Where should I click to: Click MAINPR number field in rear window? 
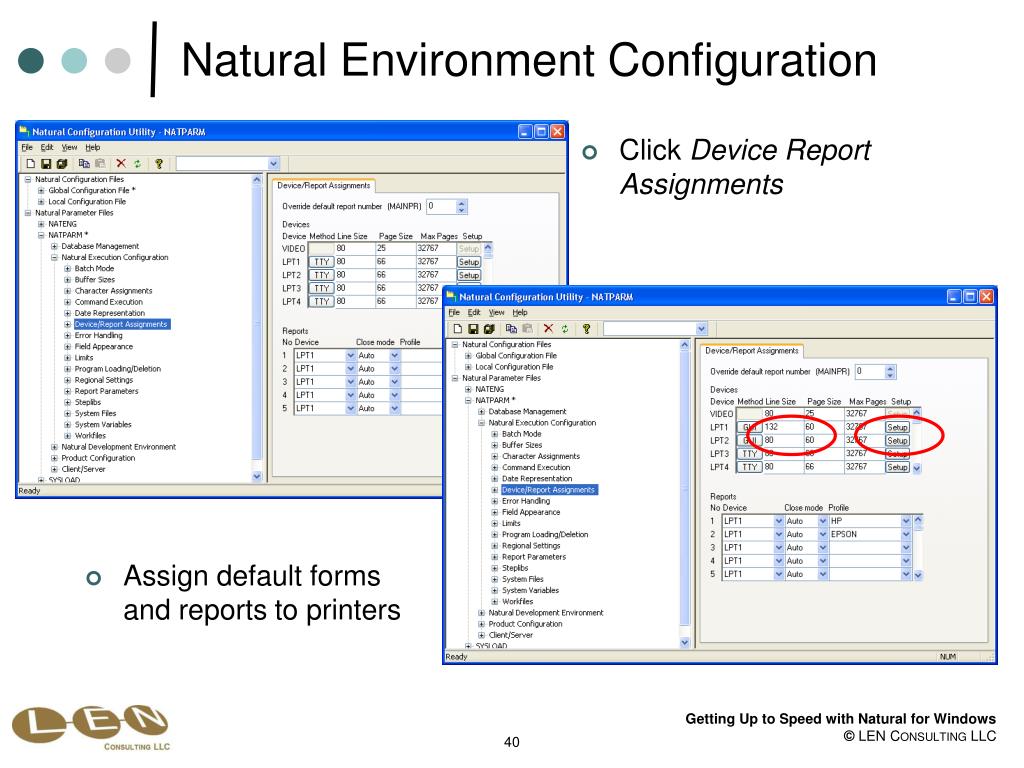coord(440,206)
